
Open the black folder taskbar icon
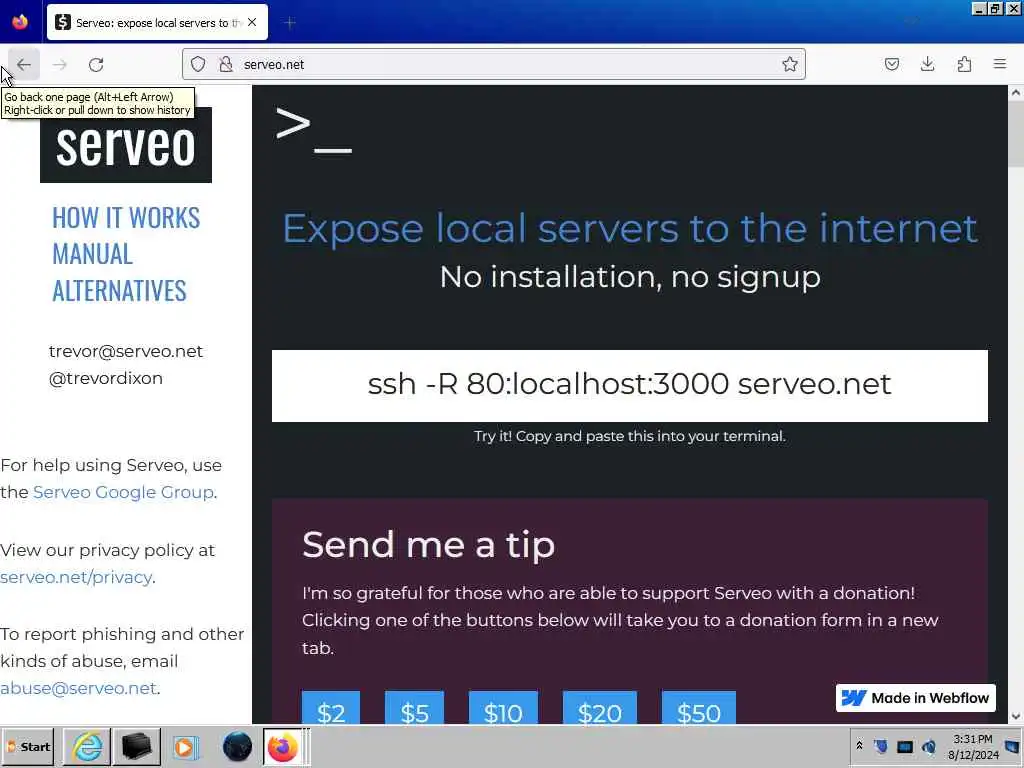136,746
